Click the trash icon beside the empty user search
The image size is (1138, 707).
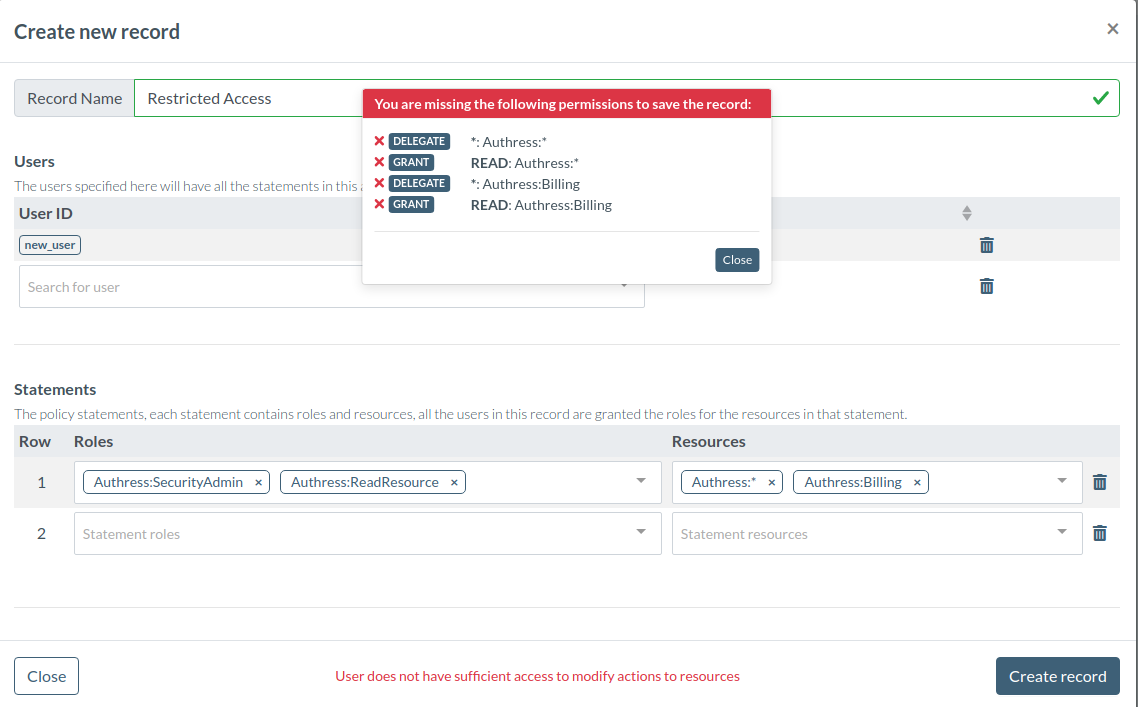click(986, 286)
